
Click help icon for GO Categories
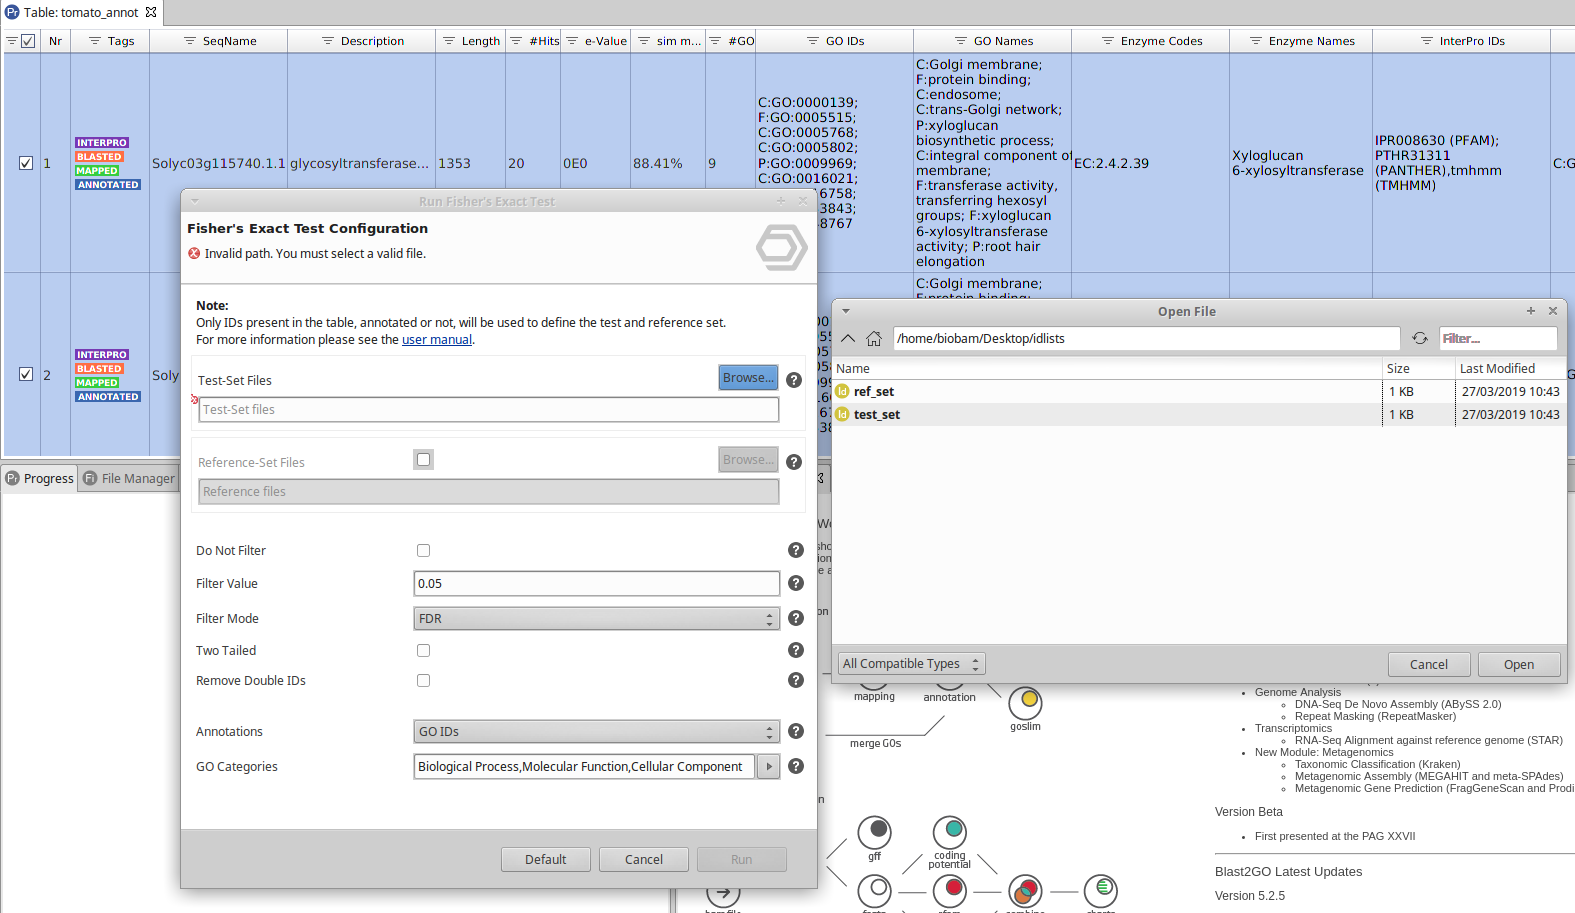[x=795, y=766]
